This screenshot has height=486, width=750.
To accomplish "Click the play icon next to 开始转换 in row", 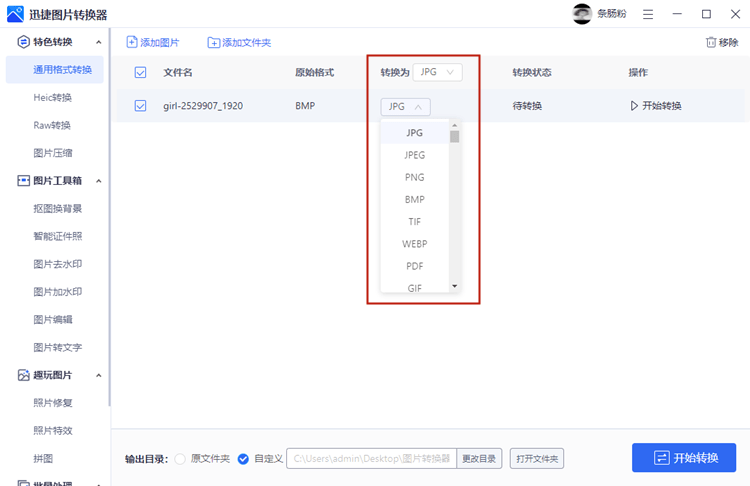I will (x=634, y=106).
